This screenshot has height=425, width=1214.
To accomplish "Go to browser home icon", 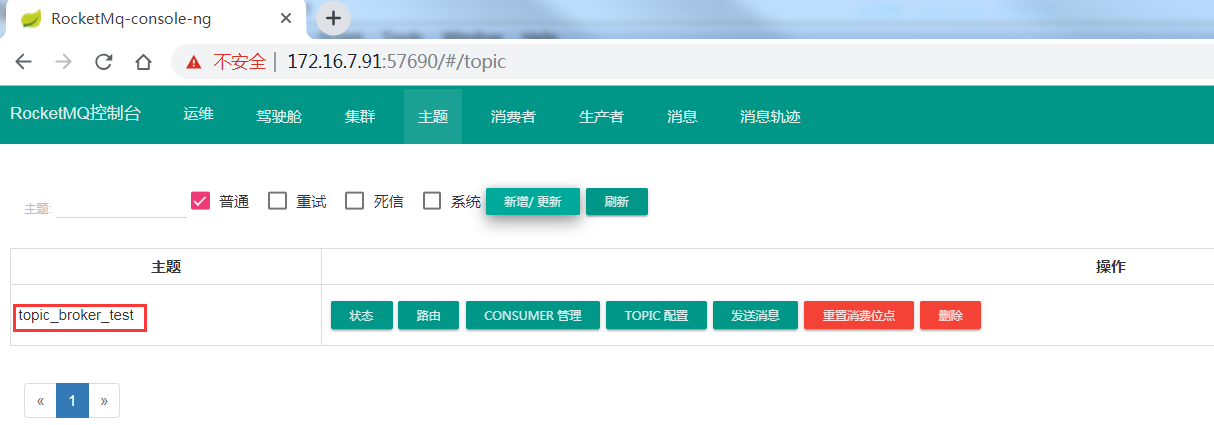I will pyautogui.click(x=143, y=61).
